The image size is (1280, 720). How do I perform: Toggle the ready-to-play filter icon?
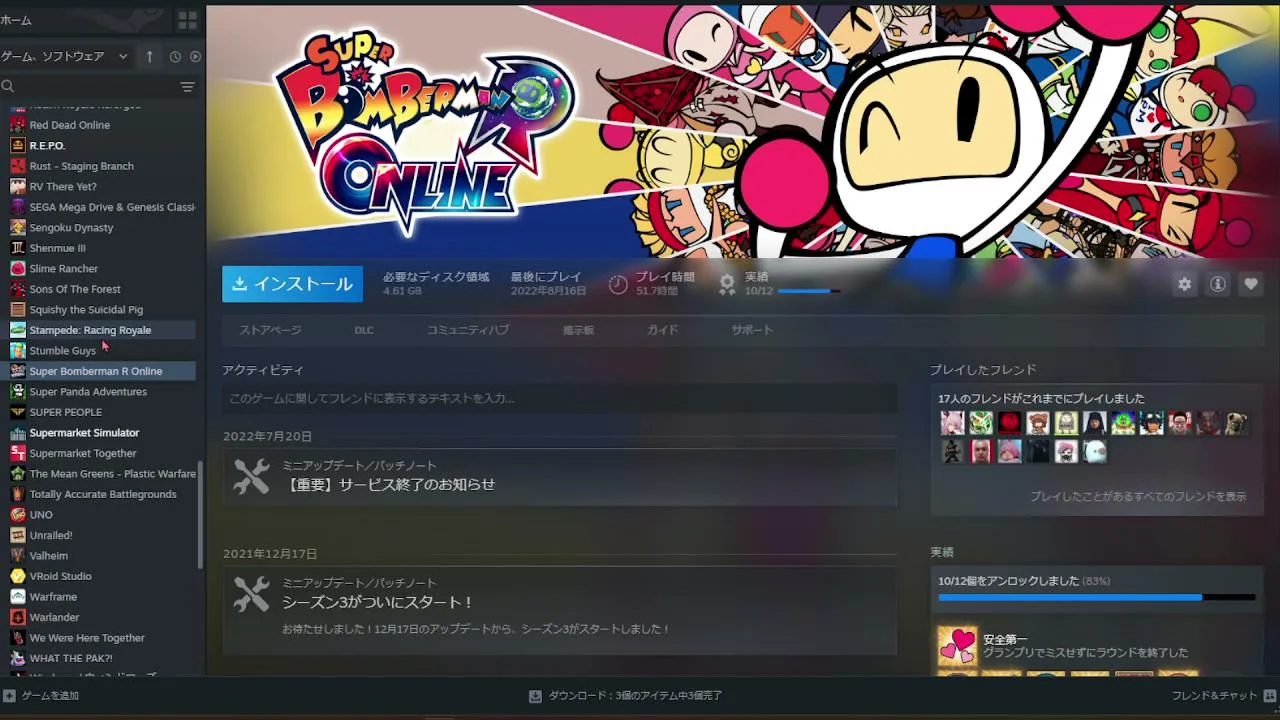pyautogui.click(x=195, y=57)
